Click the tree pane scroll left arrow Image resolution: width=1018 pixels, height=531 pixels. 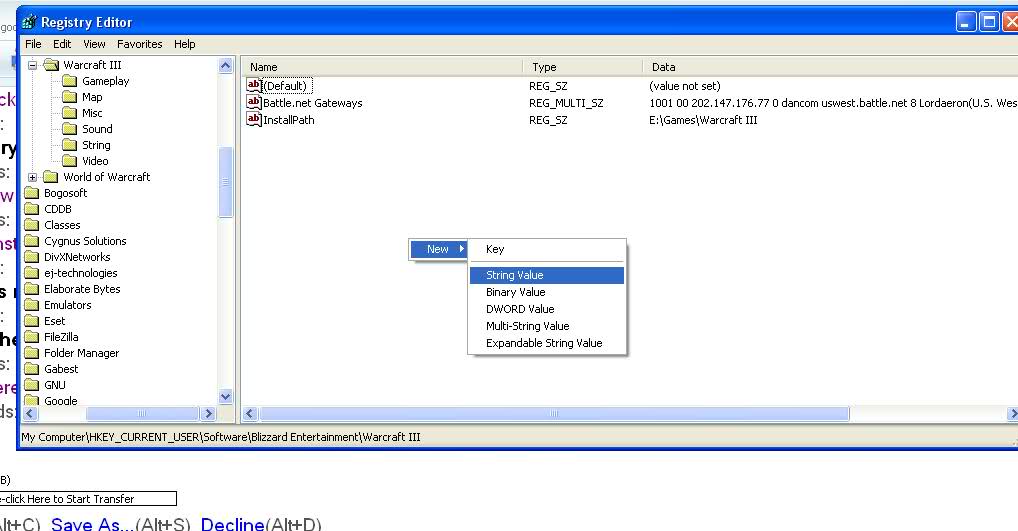click(30, 414)
